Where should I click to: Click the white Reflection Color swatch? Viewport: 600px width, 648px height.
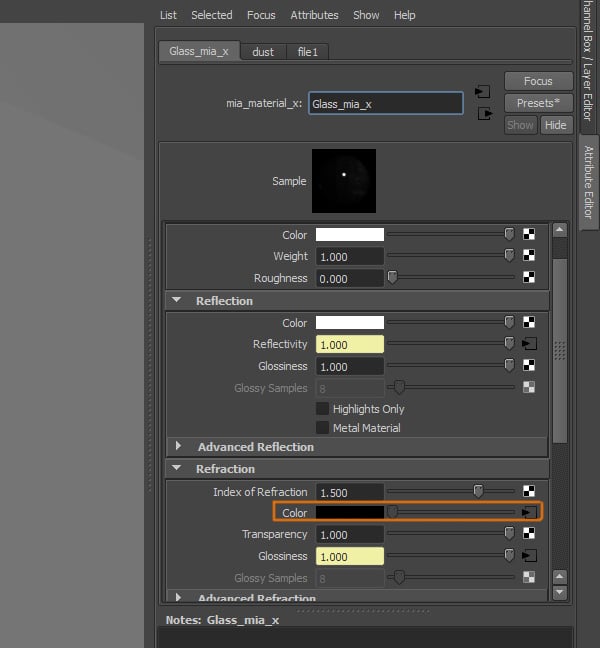(x=350, y=323)
